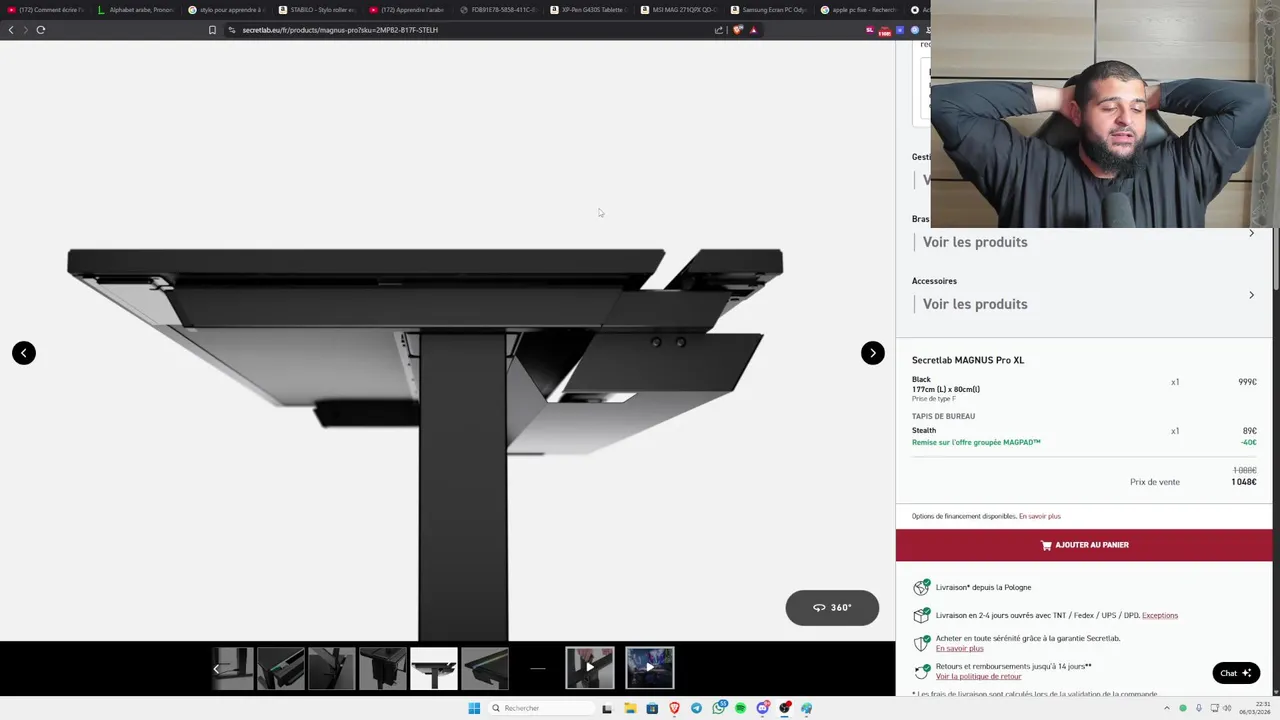Open Telegram from taskbar

tap(696, 708)
